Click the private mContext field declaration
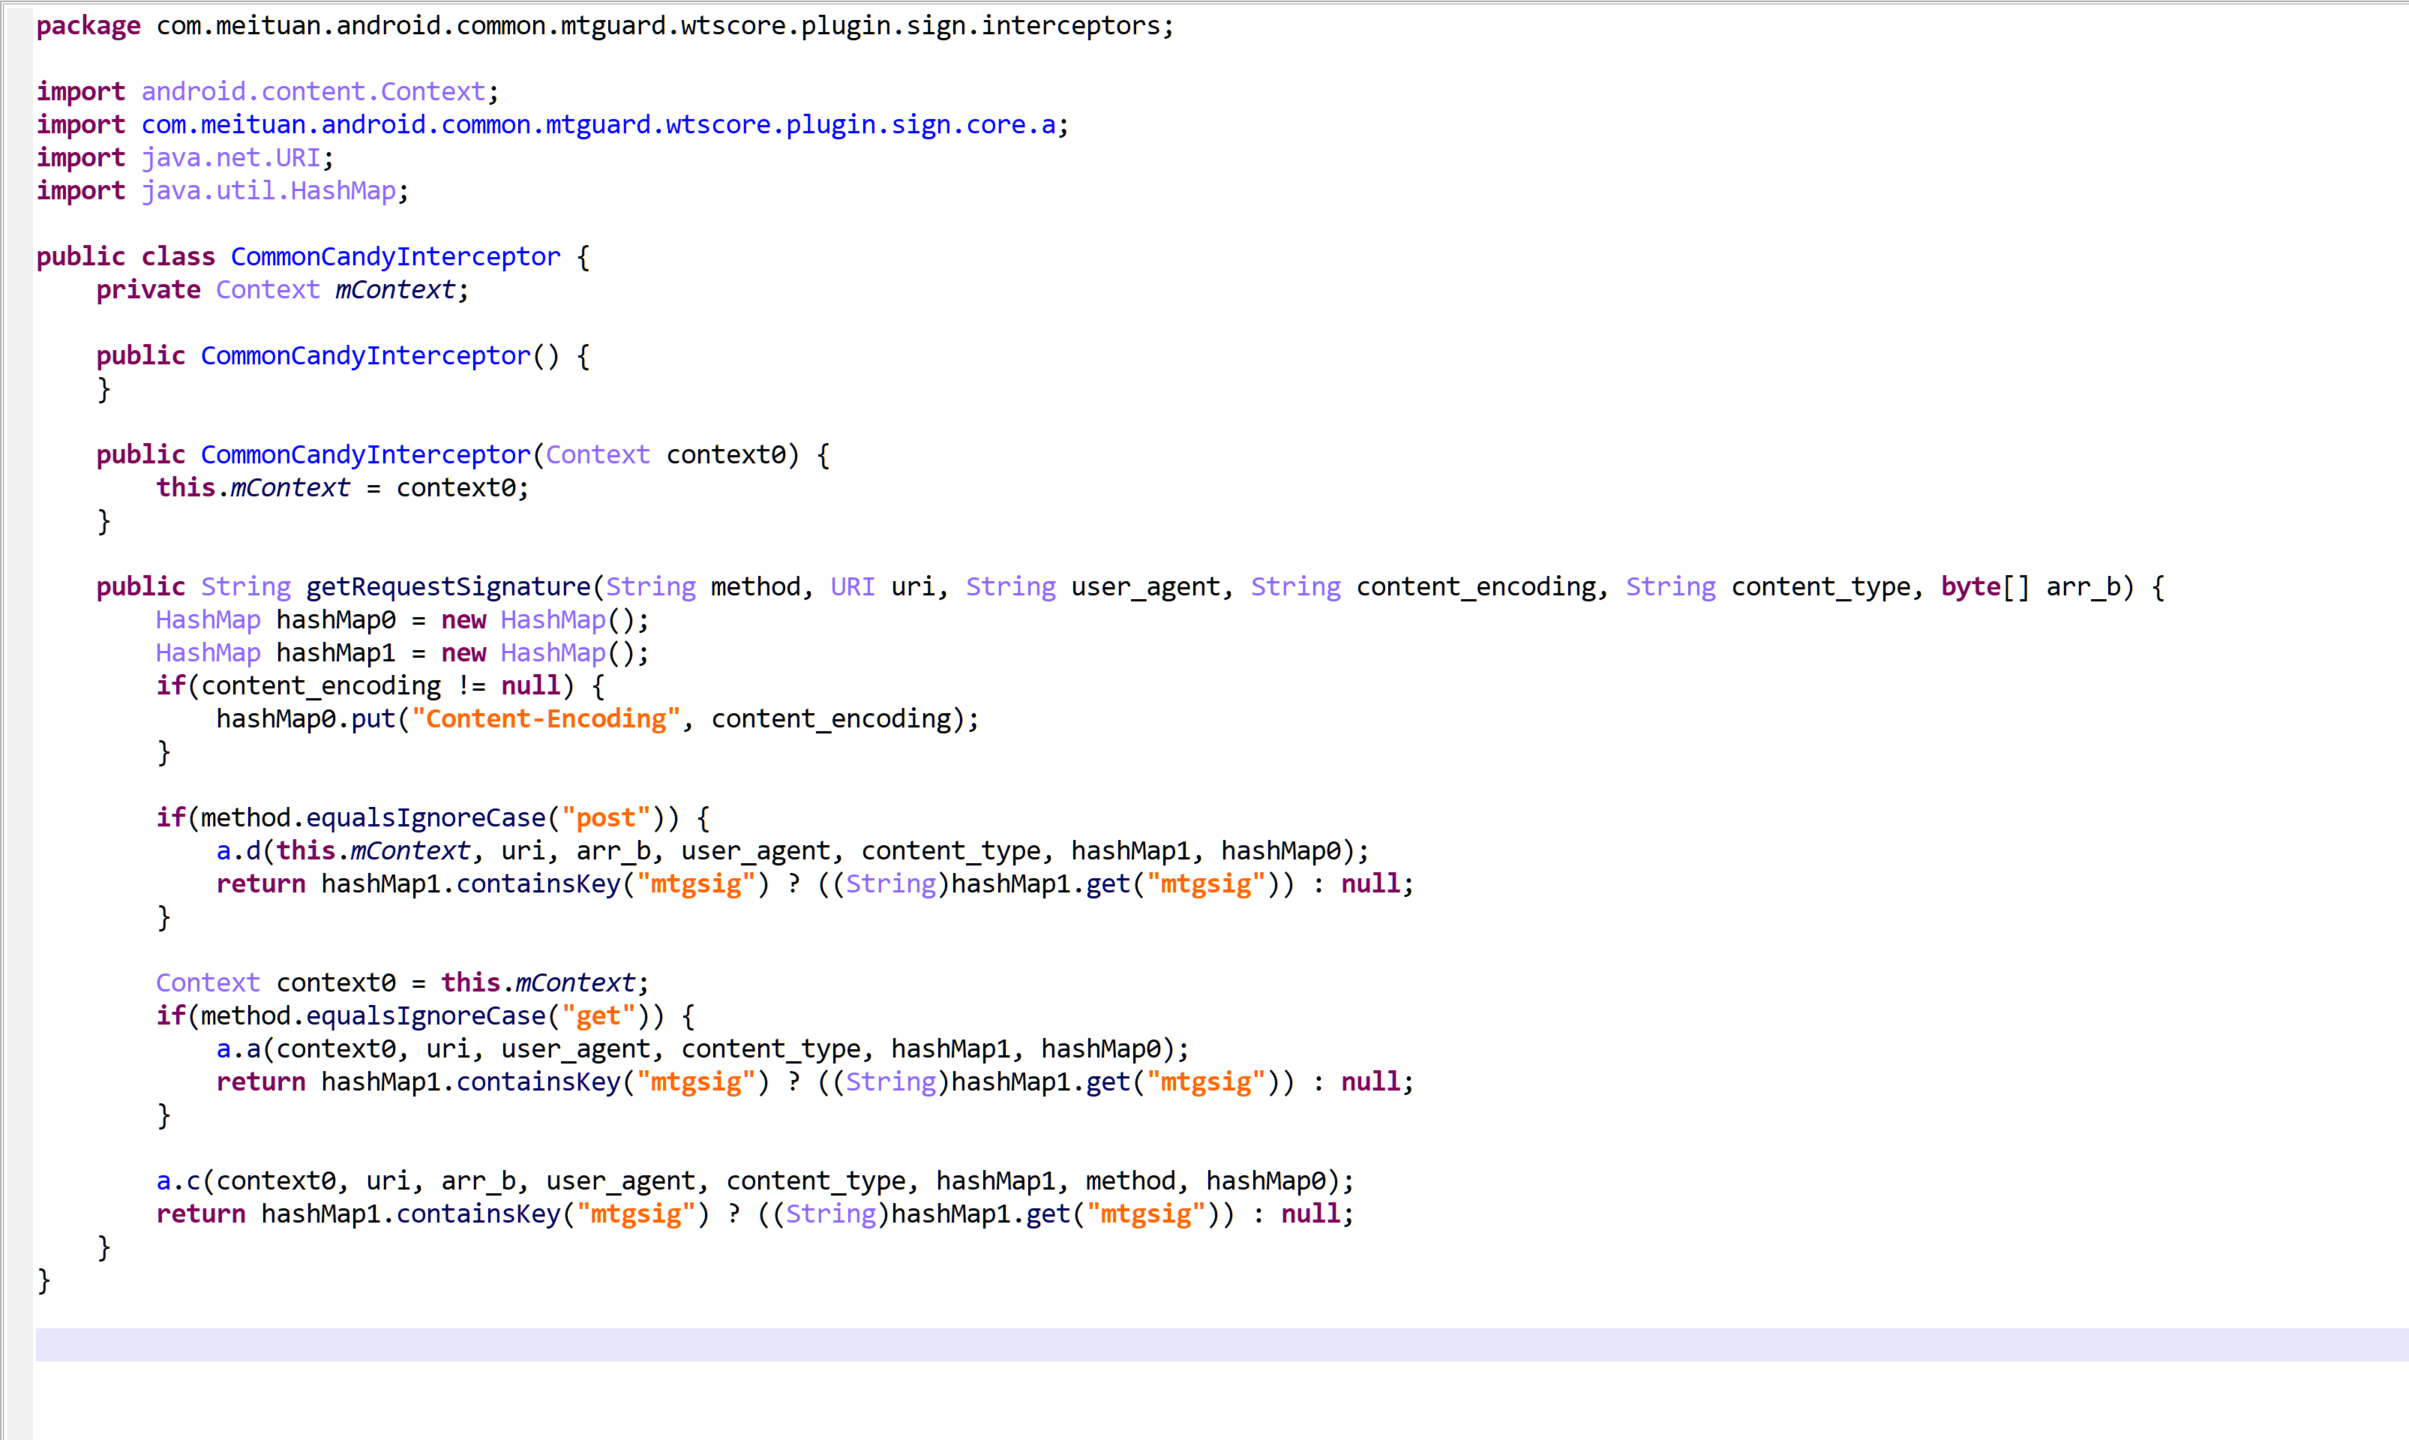This screenshot has width=2409, height=1440. pyautogui.click(x=394, y=290)
